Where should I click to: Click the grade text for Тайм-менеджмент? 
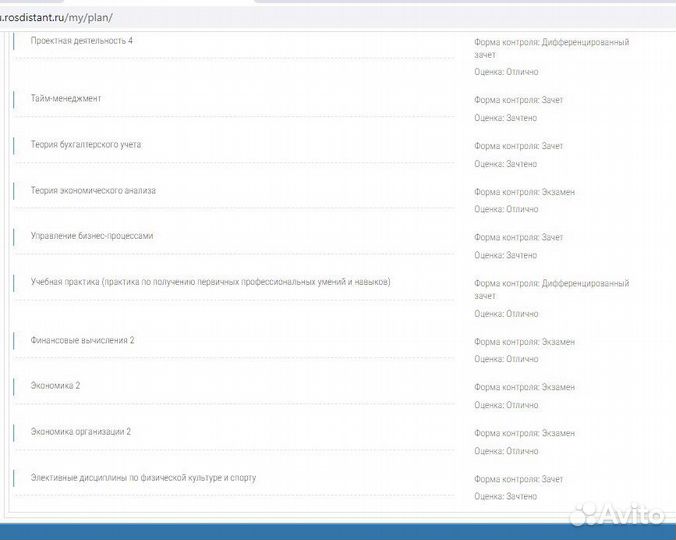coord(505,118)
